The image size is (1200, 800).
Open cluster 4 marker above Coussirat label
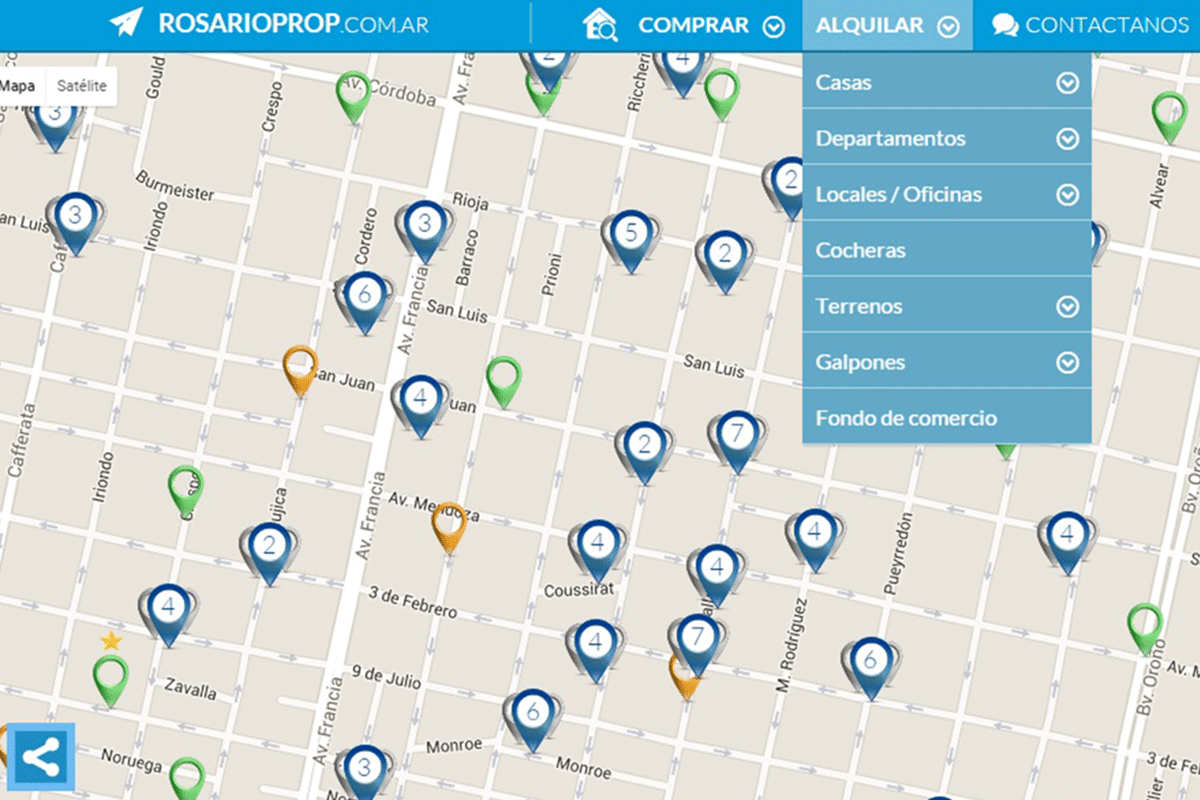597,550
